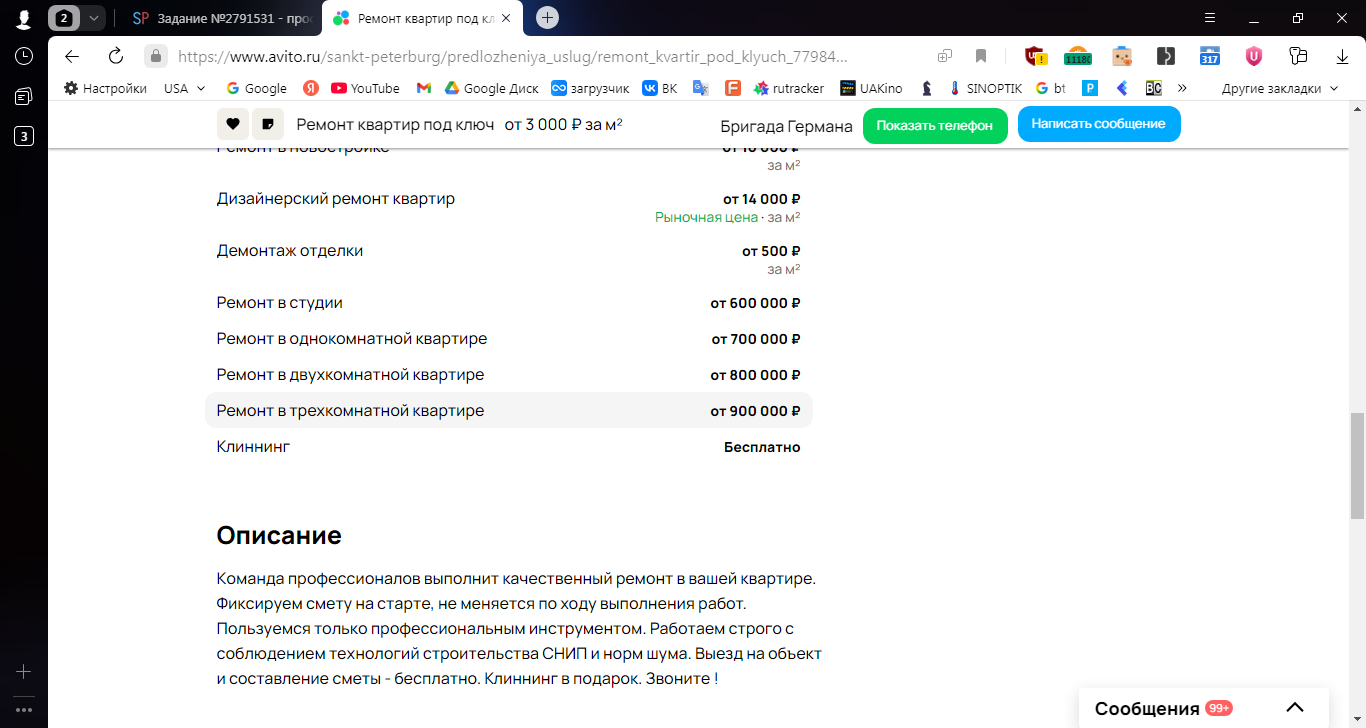
Task: Click the page vertical scrollbar thumb
Action: [x=1357, y=465]
